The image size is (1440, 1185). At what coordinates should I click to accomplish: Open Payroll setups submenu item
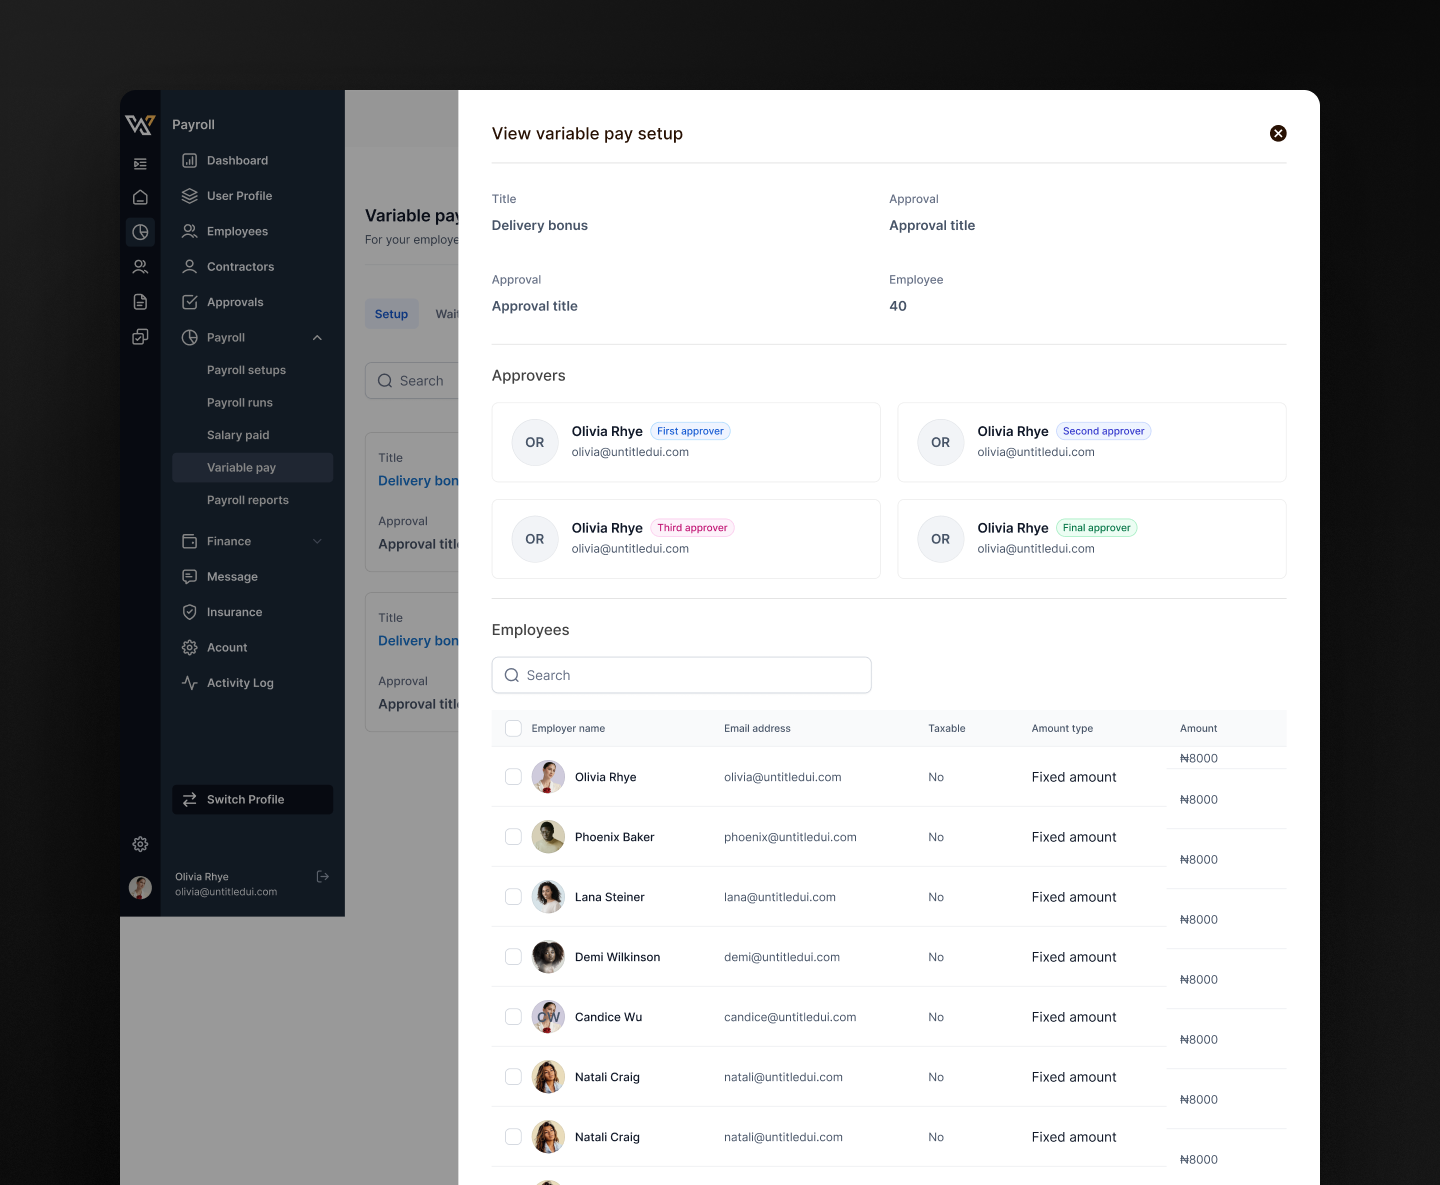point(246,370)
